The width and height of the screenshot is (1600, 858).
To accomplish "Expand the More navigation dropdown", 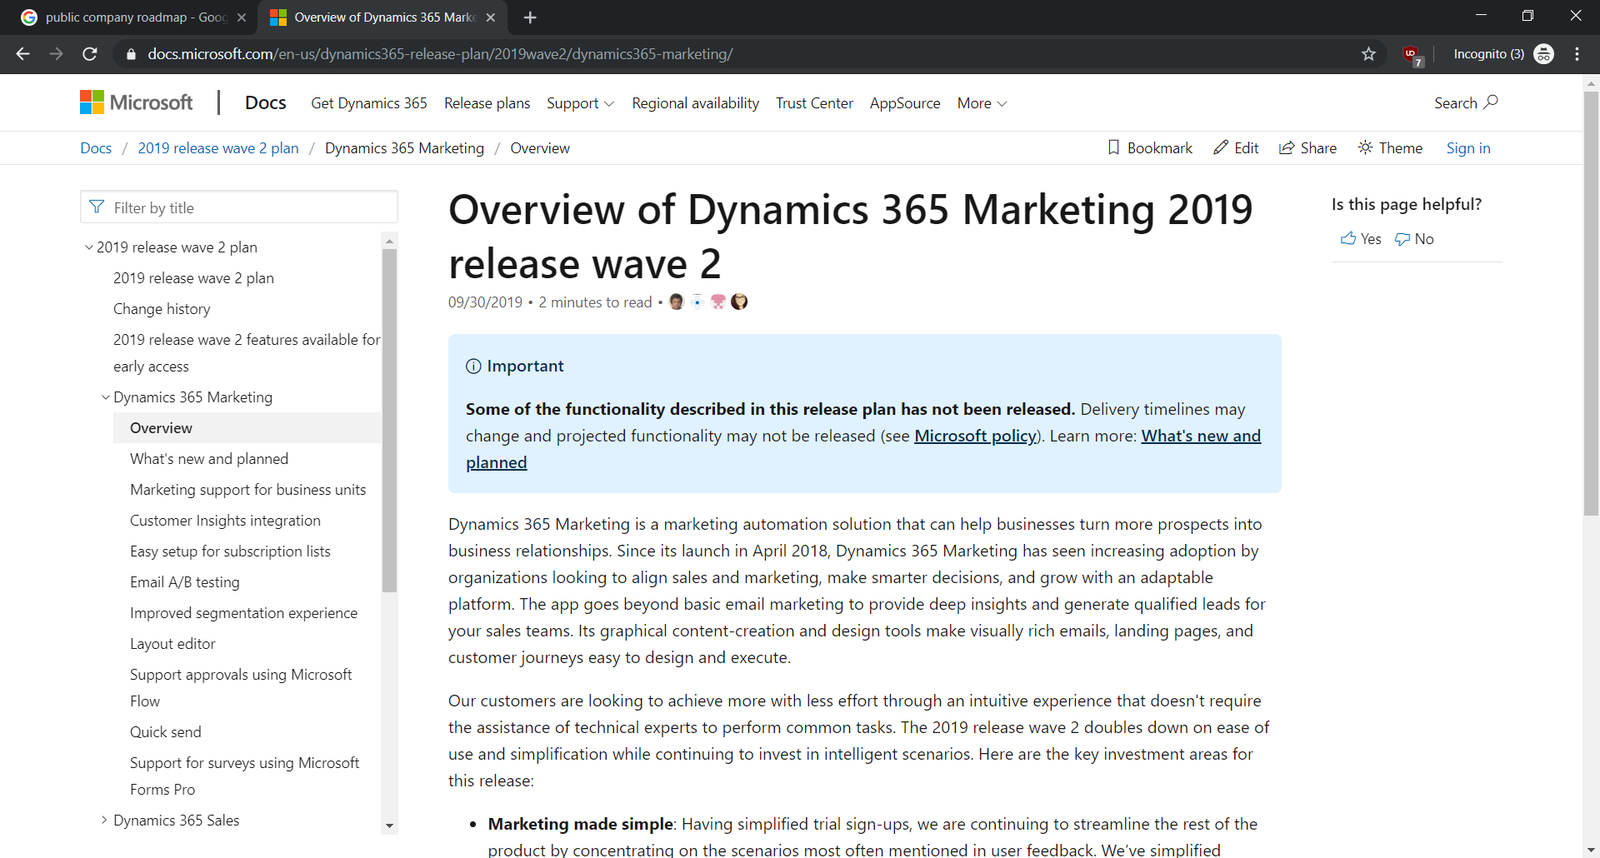I will click(x=981, y=103).
